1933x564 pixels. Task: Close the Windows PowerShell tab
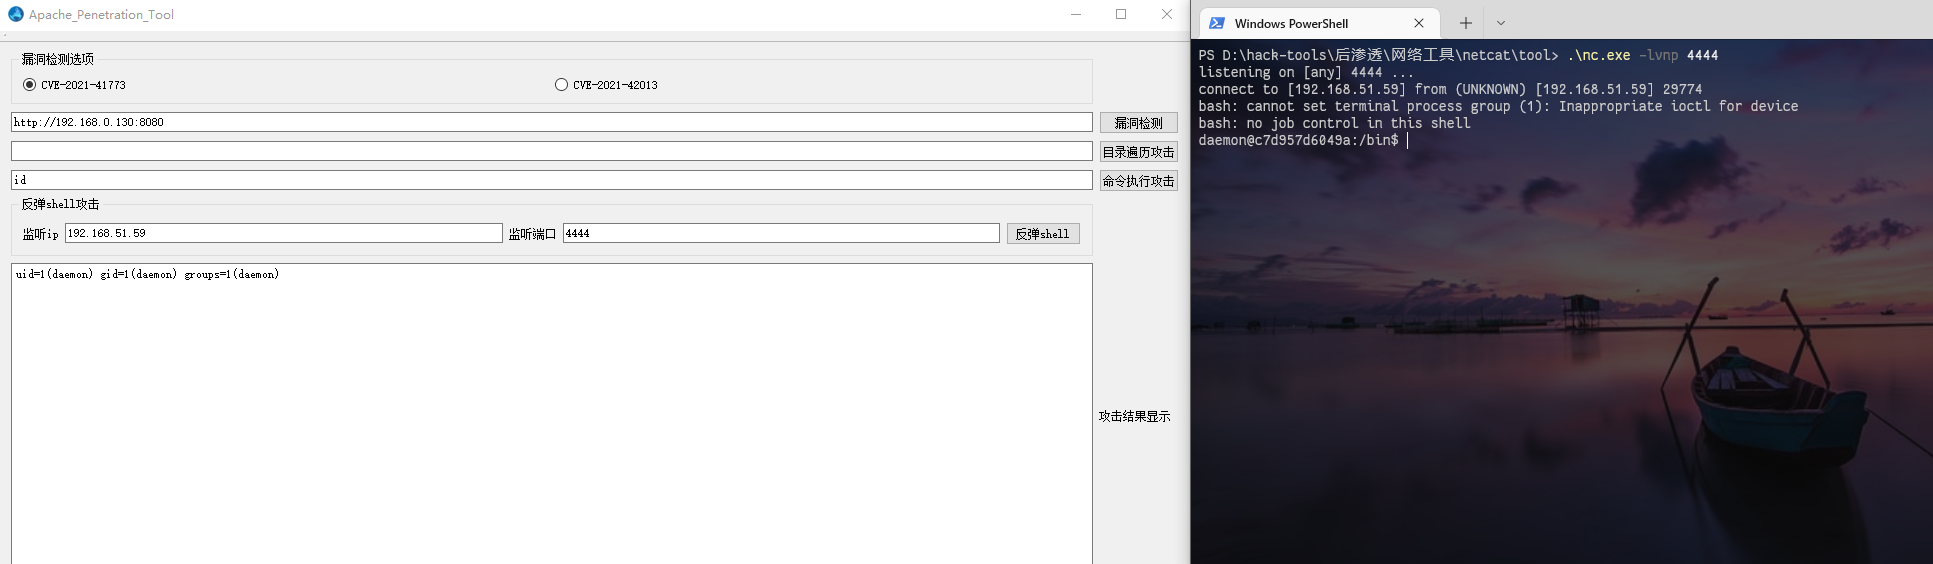coord(1419,23)
